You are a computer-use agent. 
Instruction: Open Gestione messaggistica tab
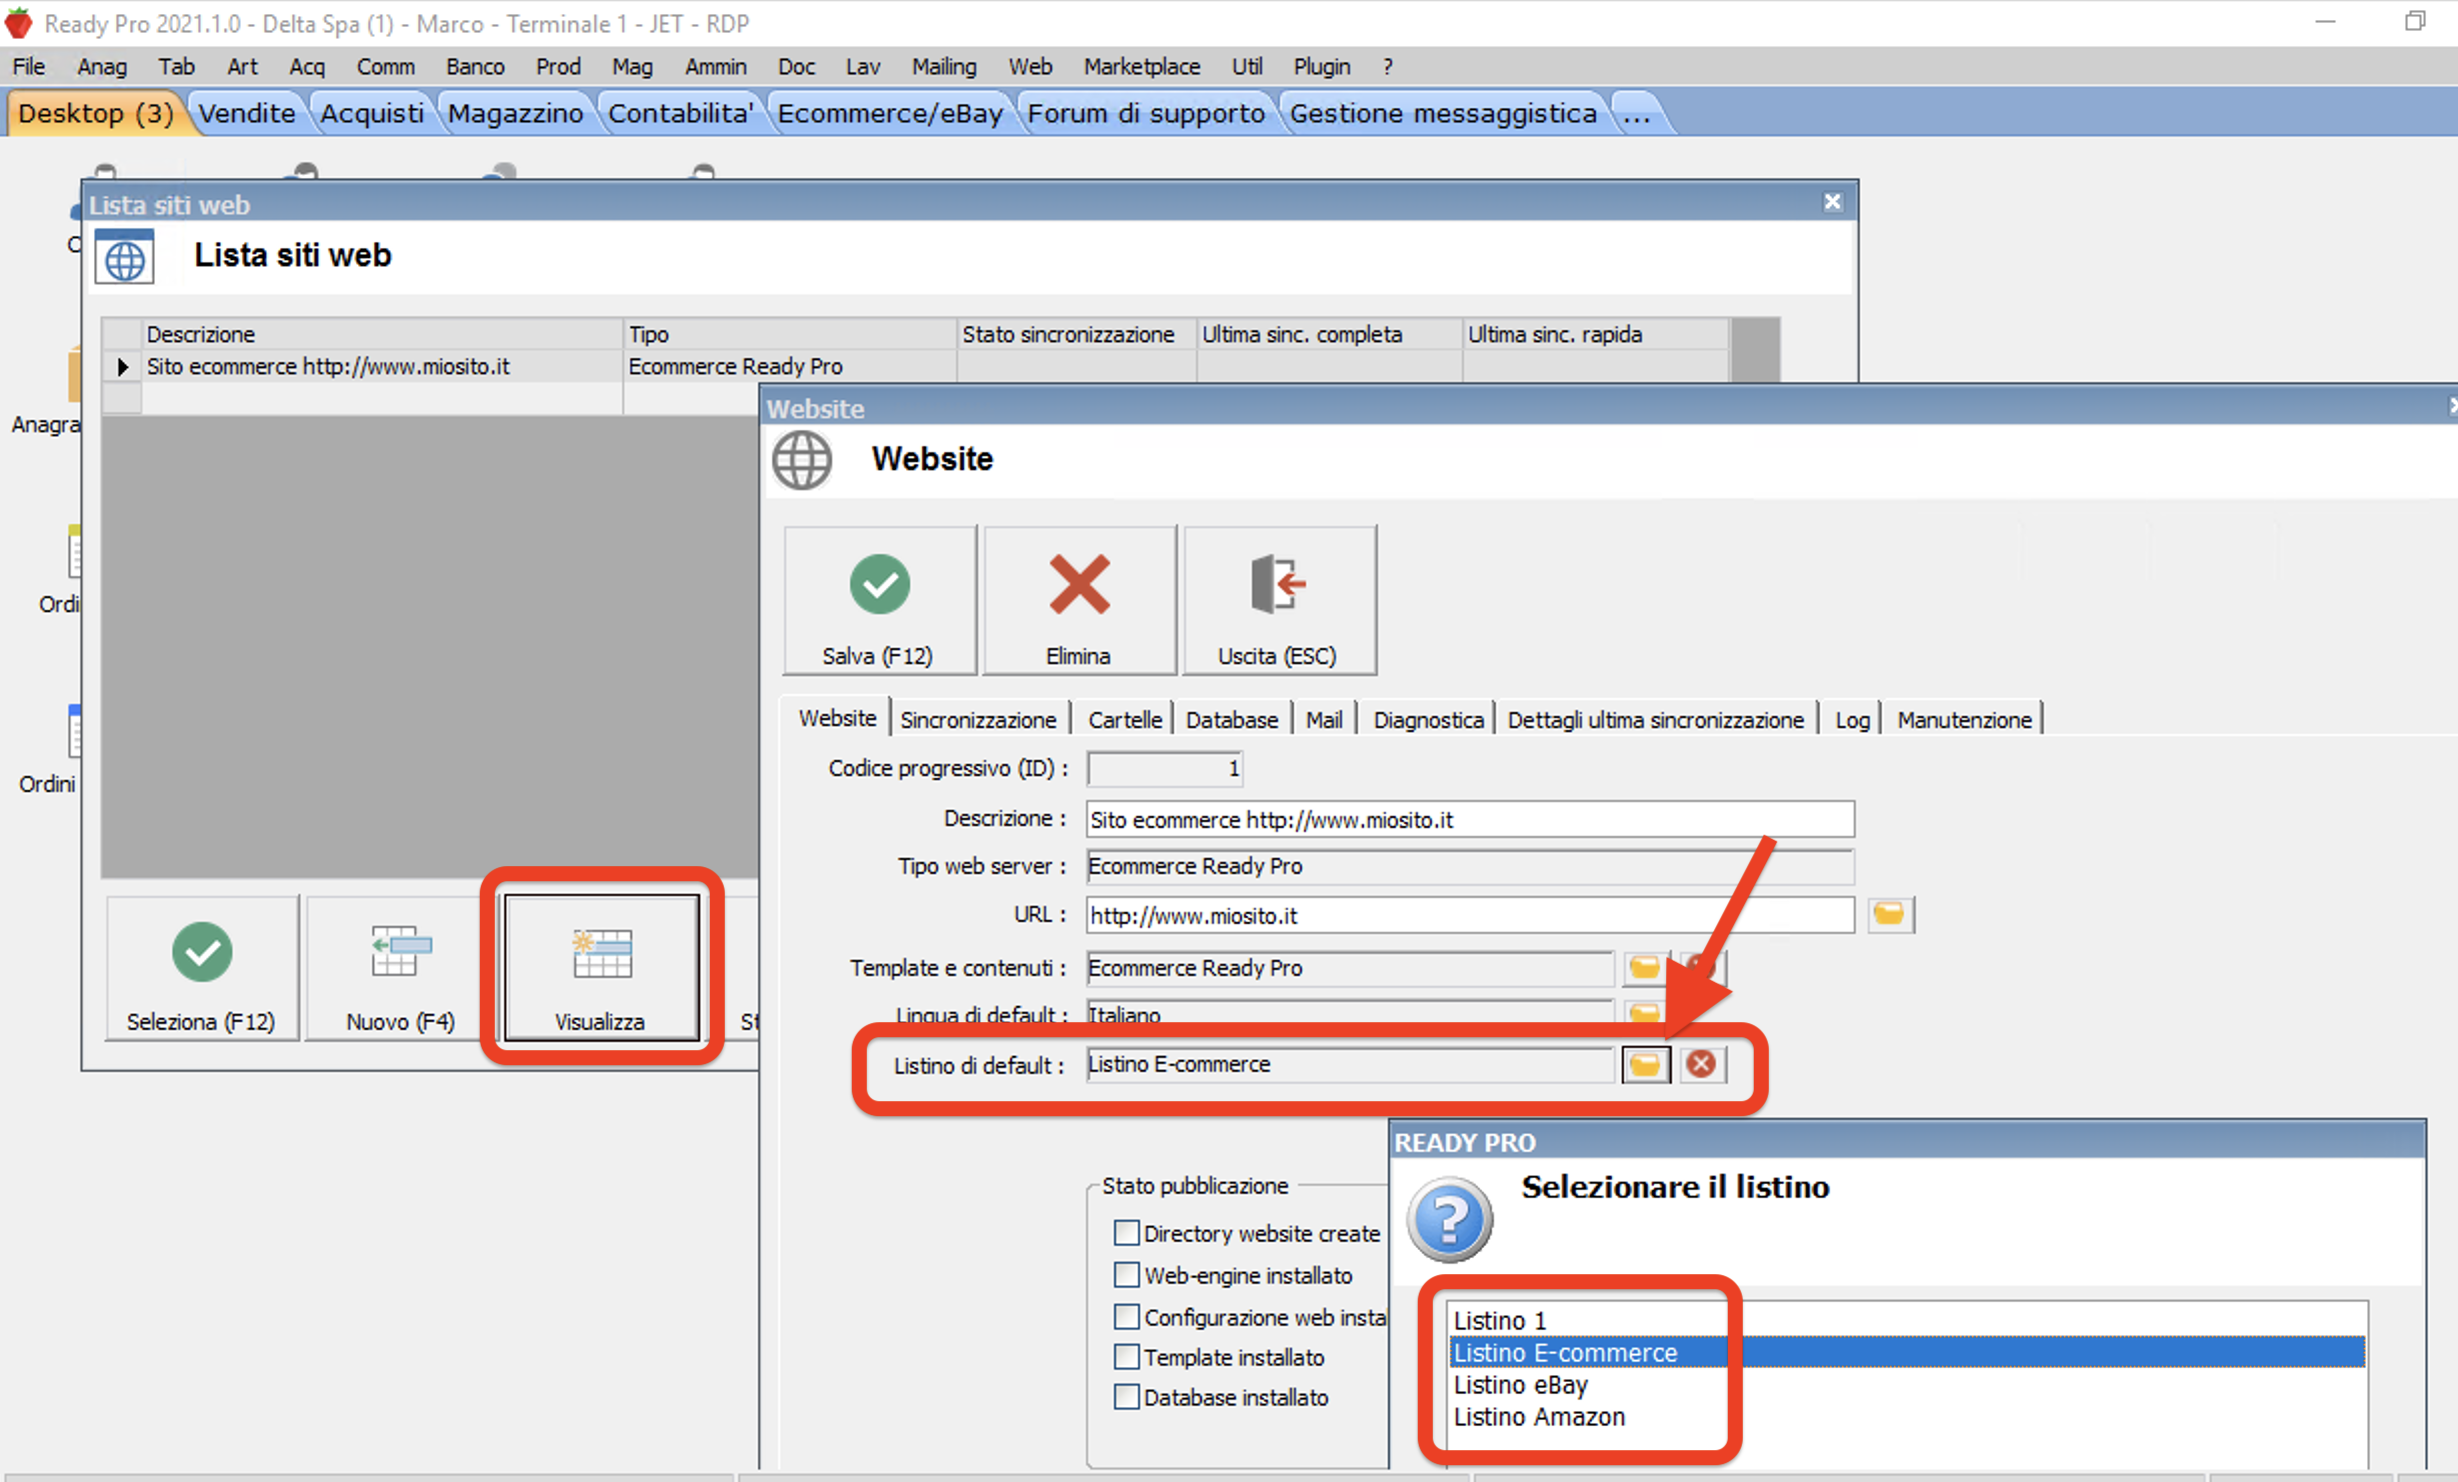click(x=1443, y=113)
